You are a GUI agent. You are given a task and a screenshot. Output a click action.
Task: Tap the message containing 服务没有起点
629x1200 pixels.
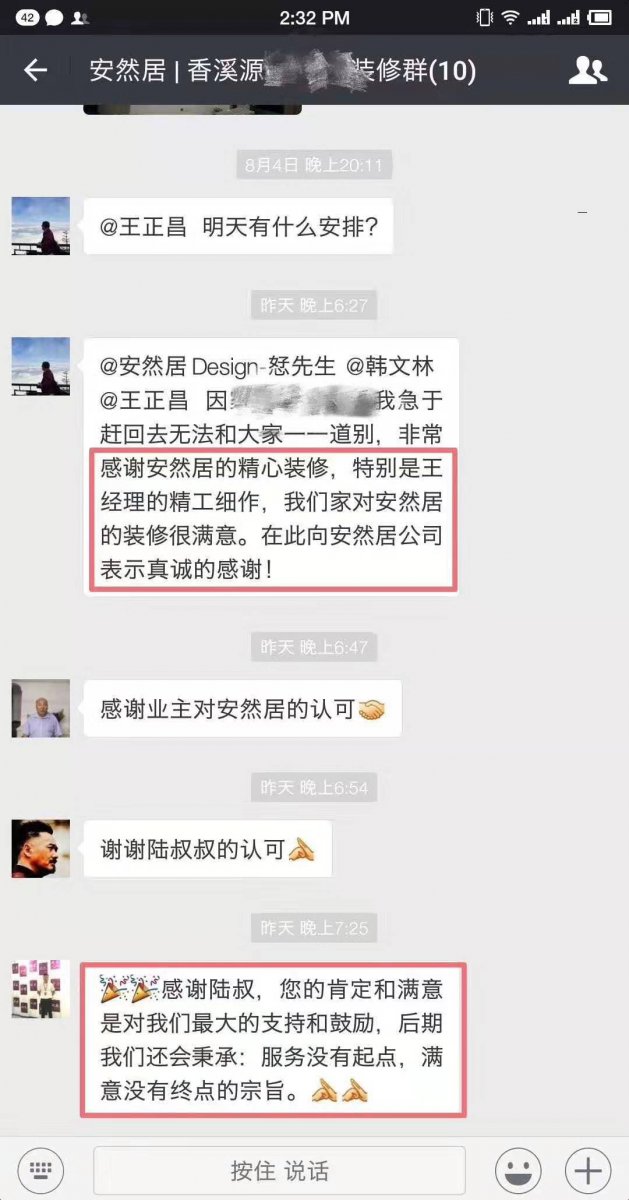[x=274, y=1039]
